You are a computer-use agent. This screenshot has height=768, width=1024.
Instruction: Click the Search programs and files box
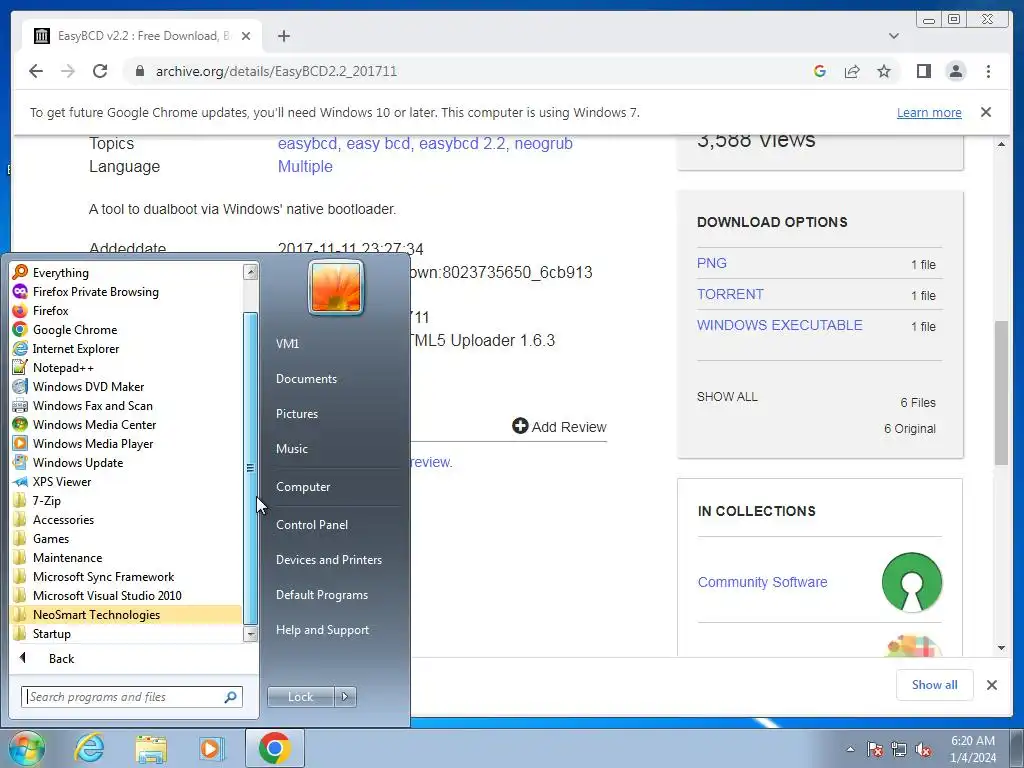tap(131, 696)
